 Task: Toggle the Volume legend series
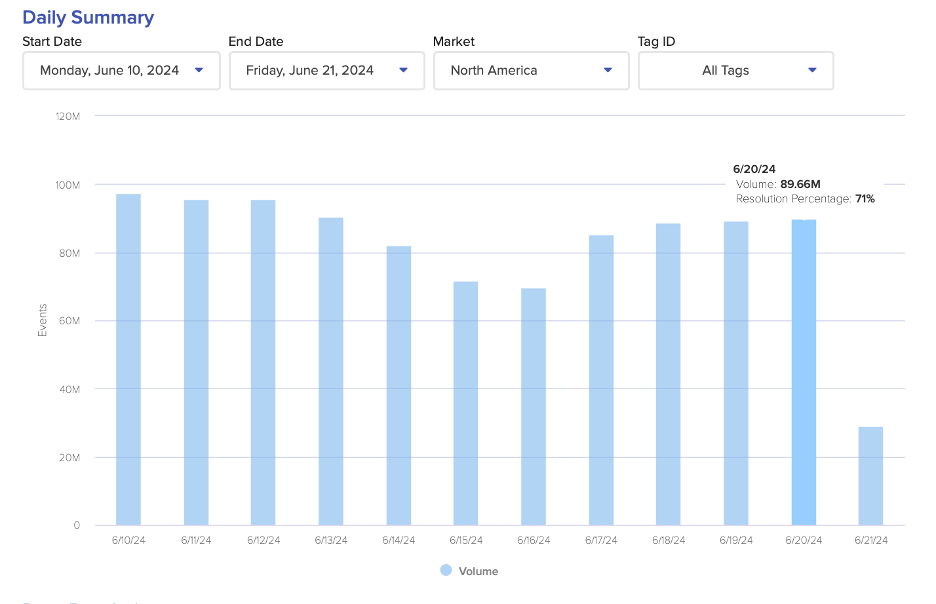click(x=477, y=571)
